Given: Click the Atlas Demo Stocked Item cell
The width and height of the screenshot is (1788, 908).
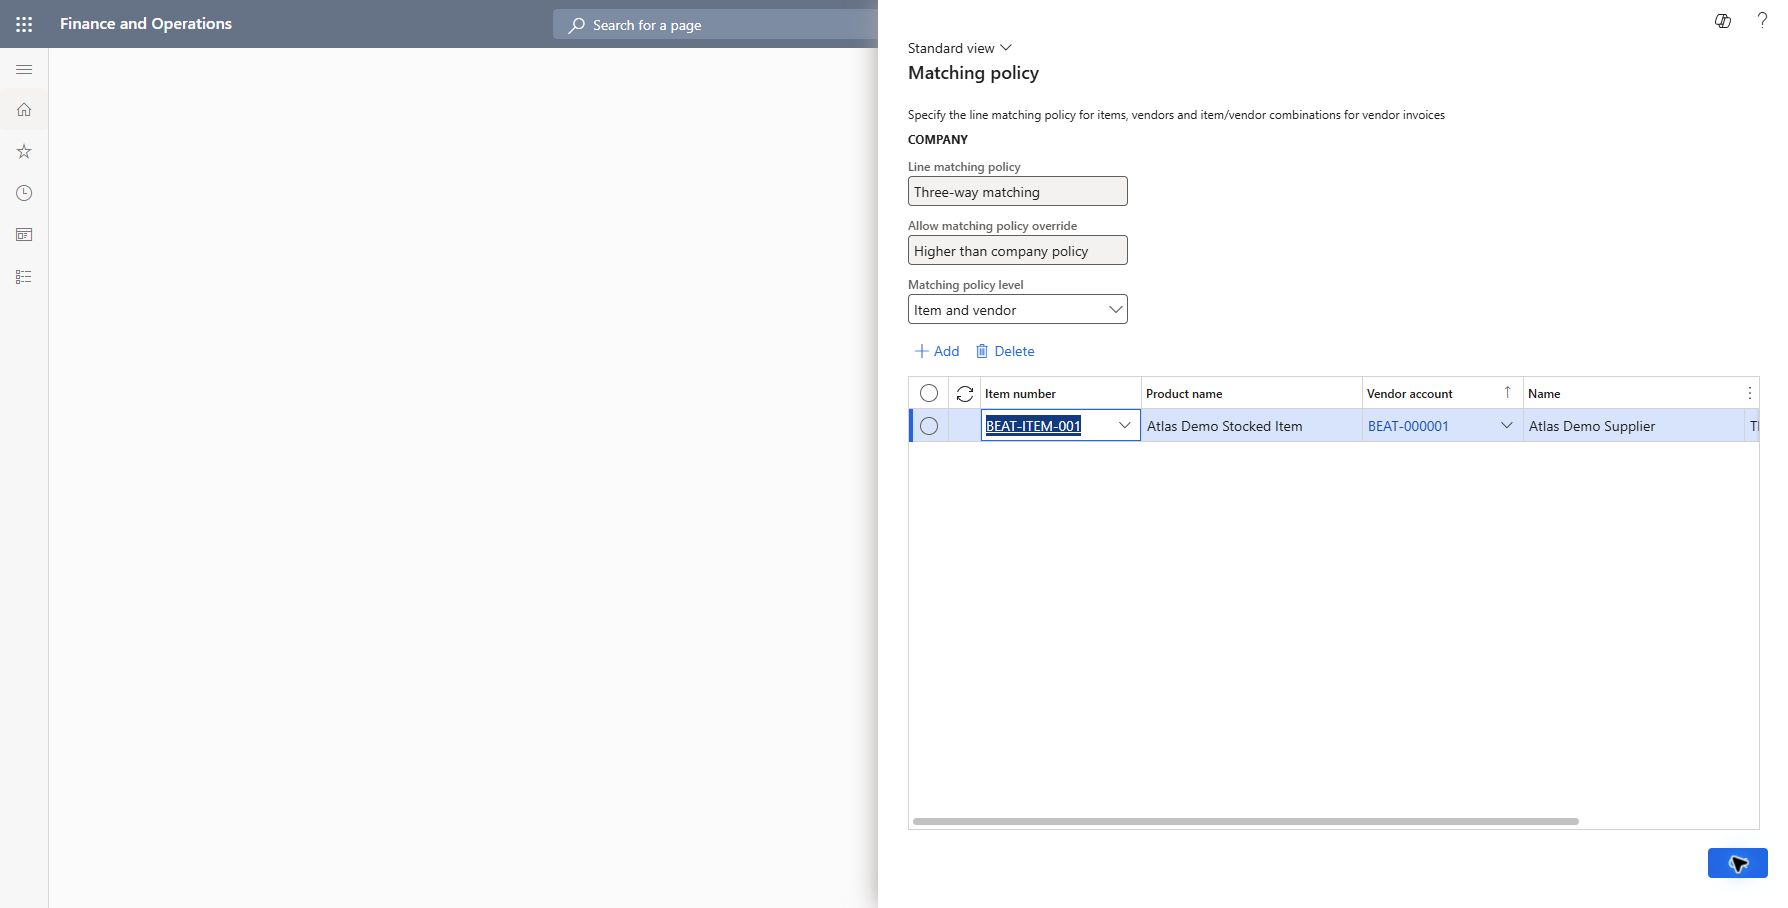Looking at the screenshot, I should 1251,426.
